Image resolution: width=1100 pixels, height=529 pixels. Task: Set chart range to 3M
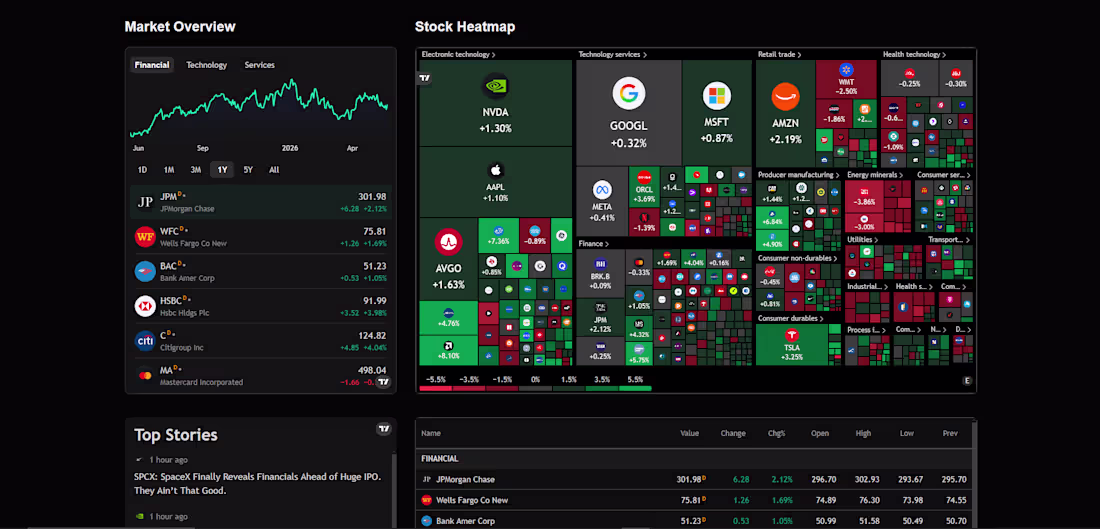[x=196, y=170]
